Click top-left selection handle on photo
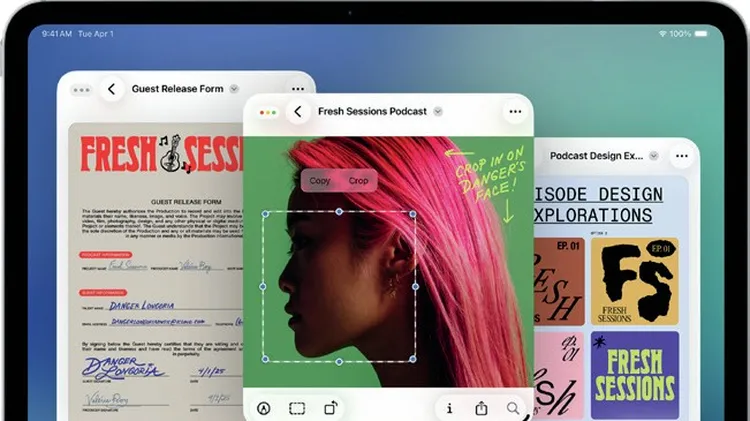The height and width of the screenshot is (421, 750). [265, 214]
